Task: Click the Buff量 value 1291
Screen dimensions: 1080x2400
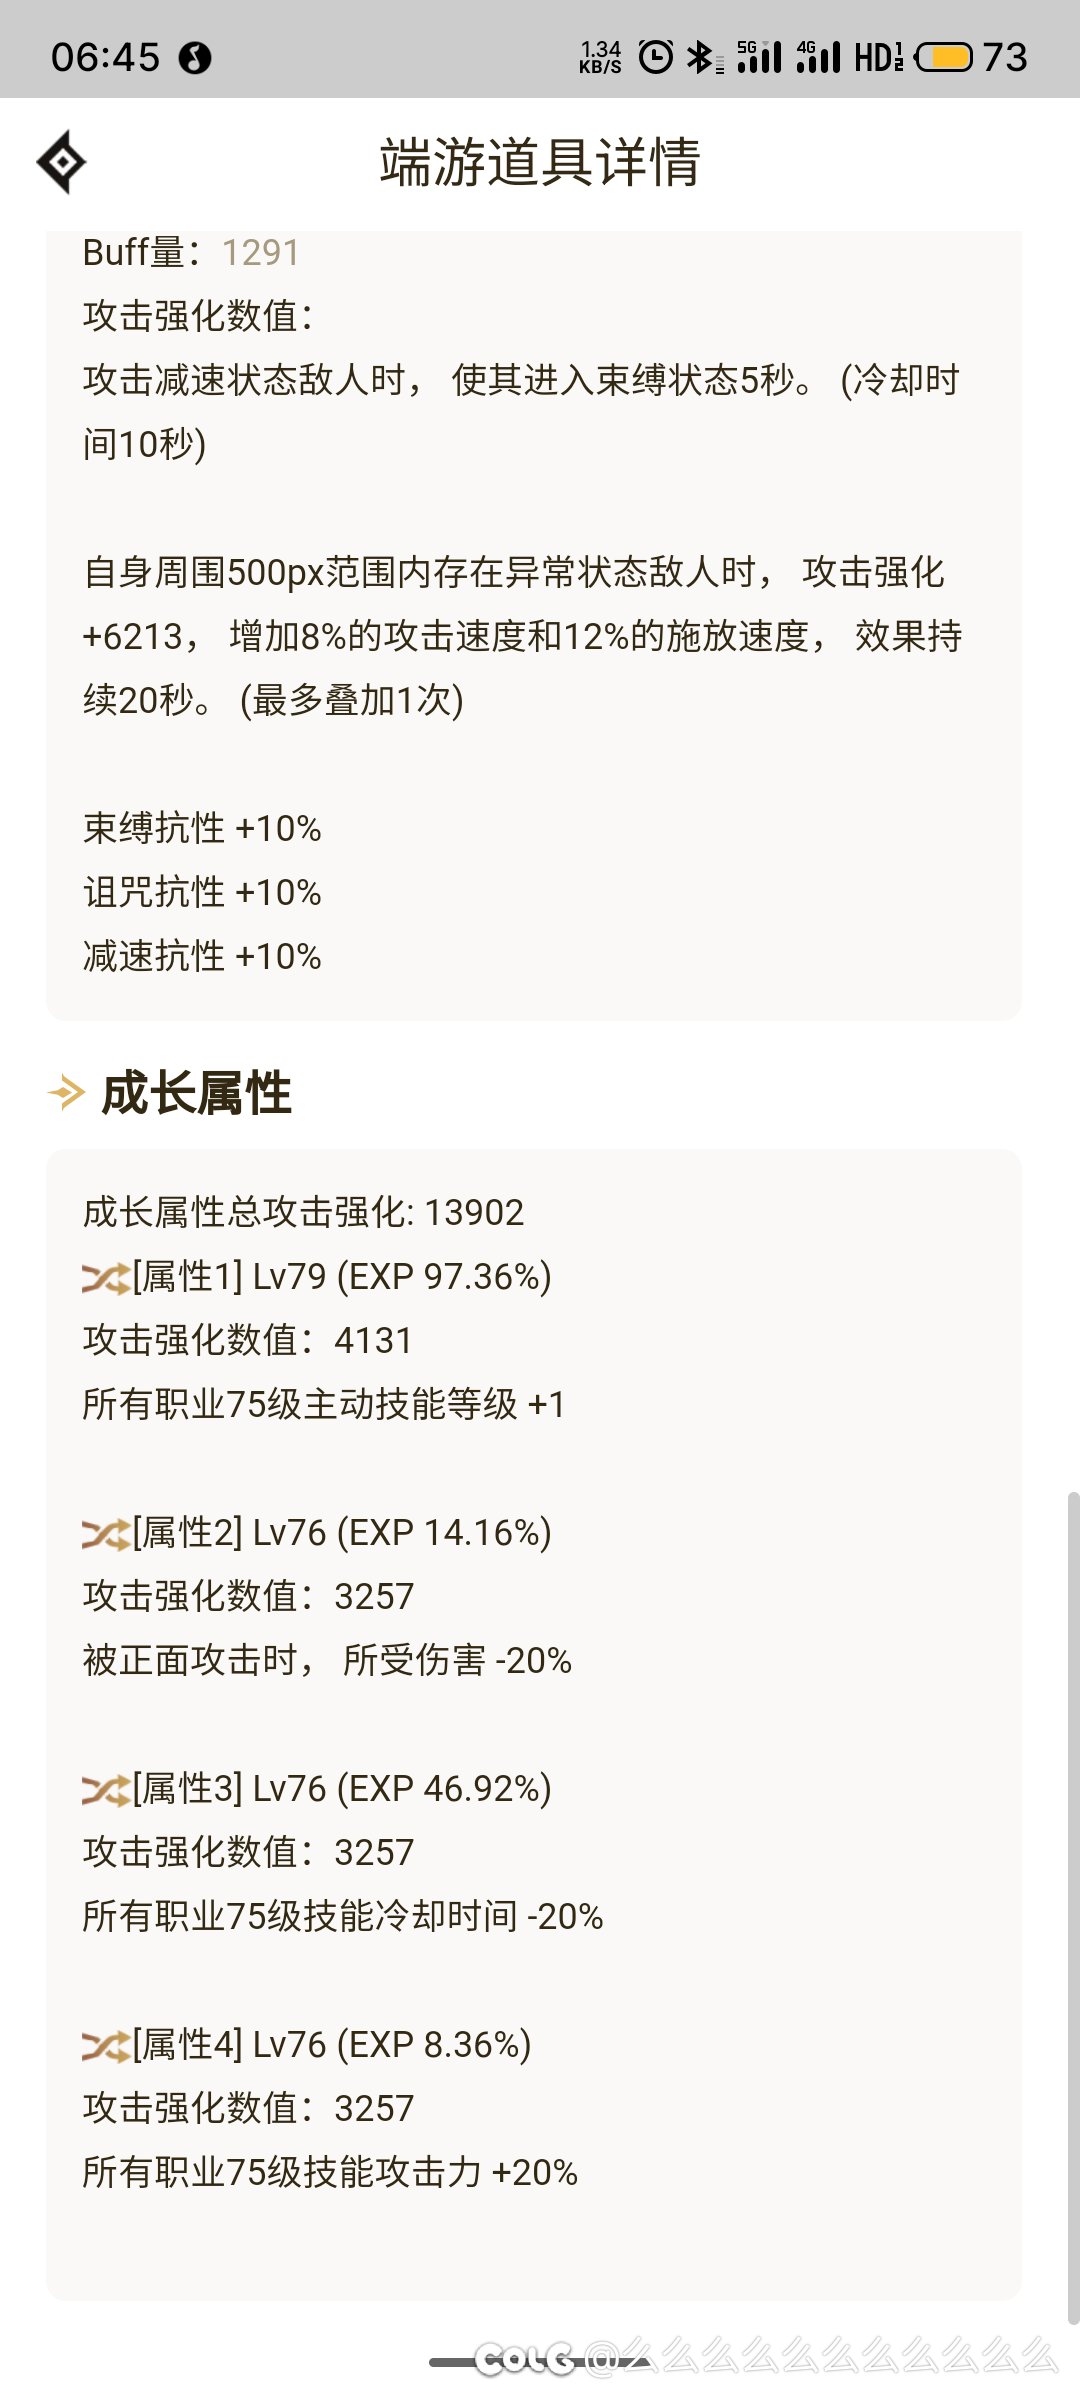Action: (x=260, y=253)
